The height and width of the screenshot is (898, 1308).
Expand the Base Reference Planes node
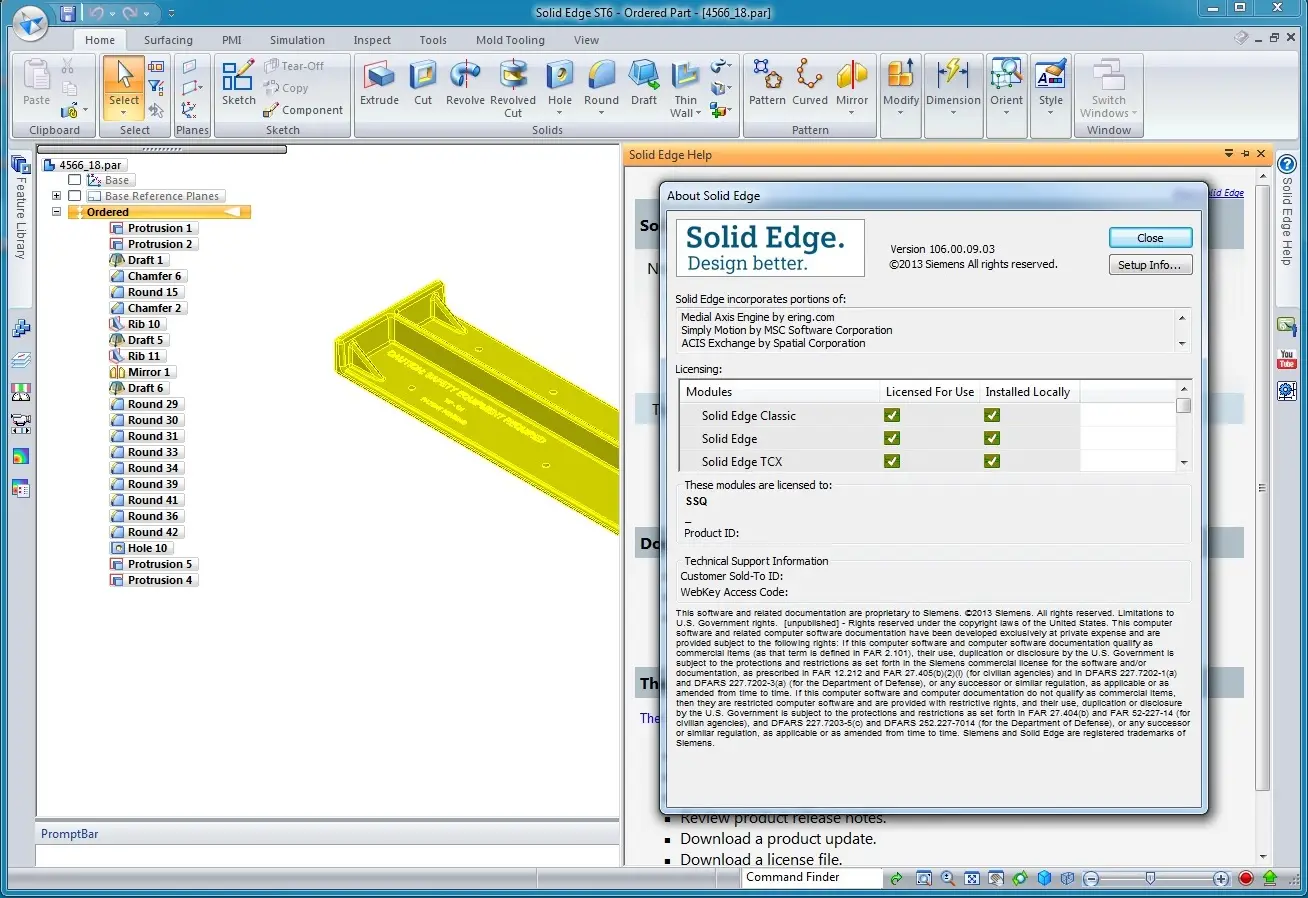point(57,196)
